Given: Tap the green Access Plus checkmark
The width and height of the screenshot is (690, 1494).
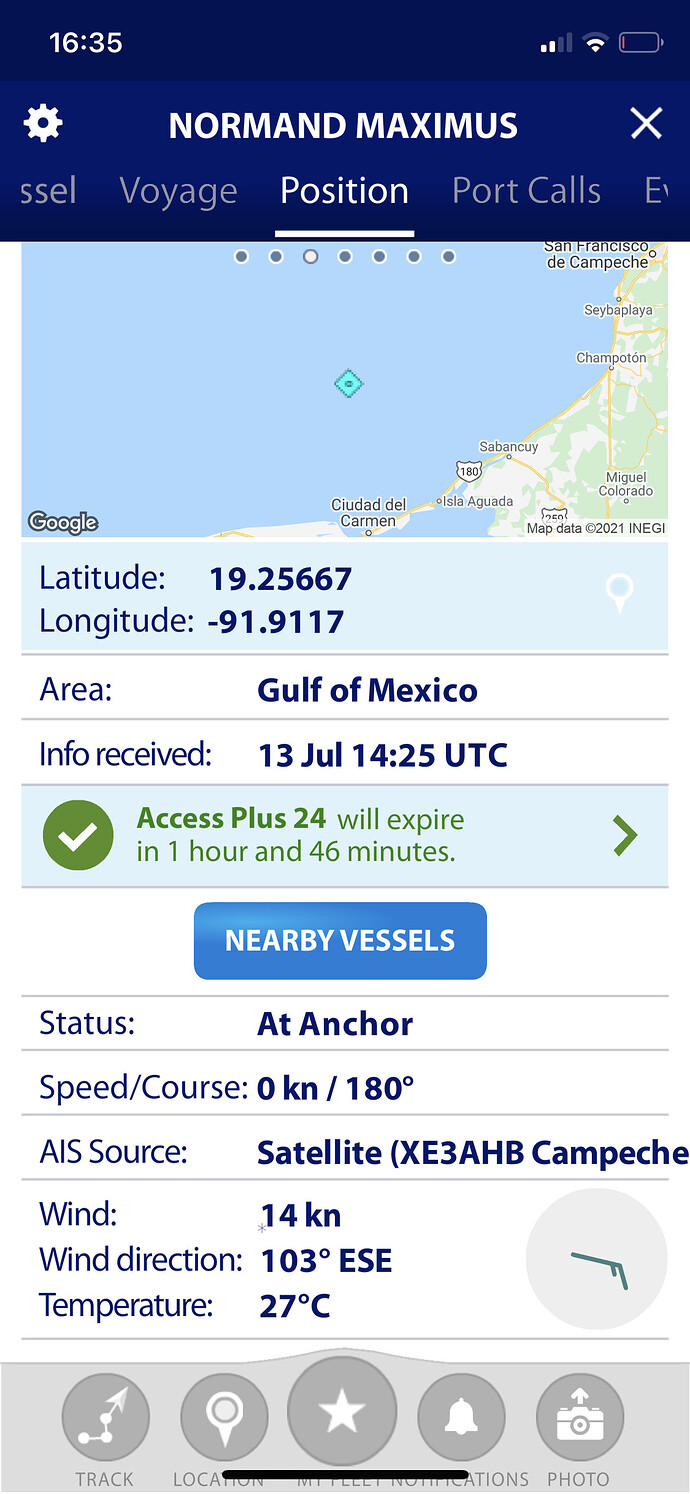Looking at the screenshot, I should pos(78,835).
